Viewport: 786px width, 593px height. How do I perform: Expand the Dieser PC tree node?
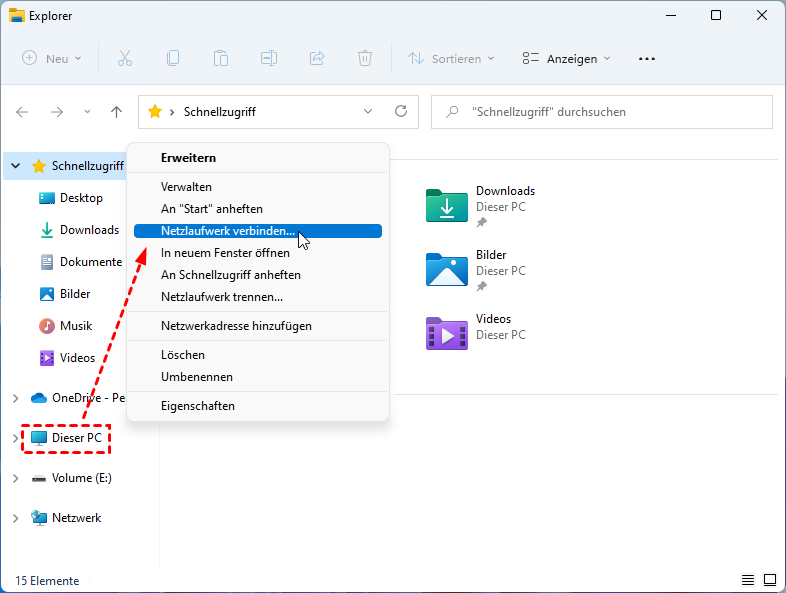click(x=15, y=438)
